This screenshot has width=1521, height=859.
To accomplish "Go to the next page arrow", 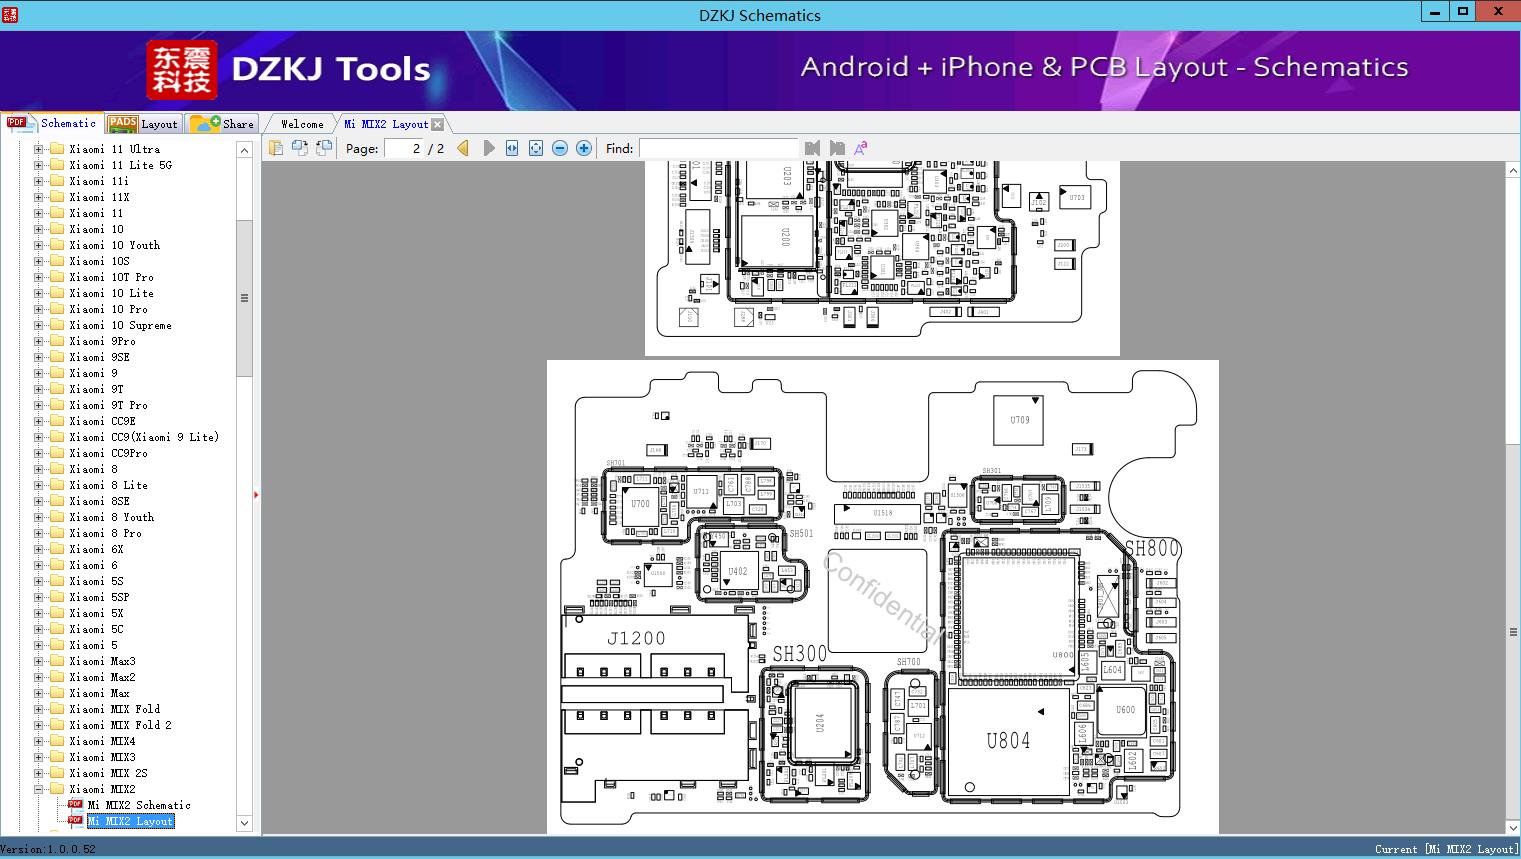I will pos(488,148).
